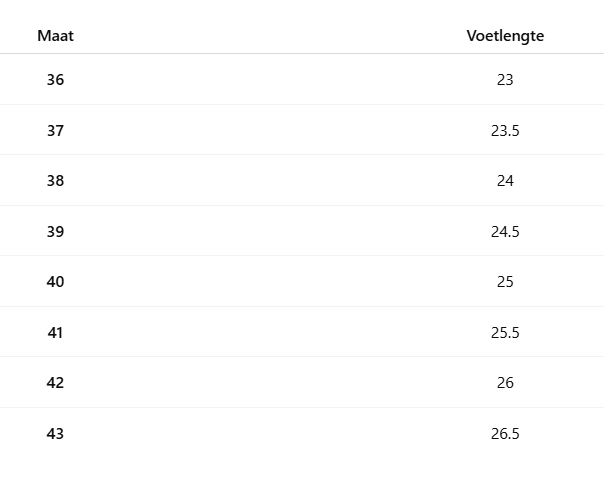Pick the Voetlengte cell beside size 42
This screenshot has height=480, width=604.
505,383
